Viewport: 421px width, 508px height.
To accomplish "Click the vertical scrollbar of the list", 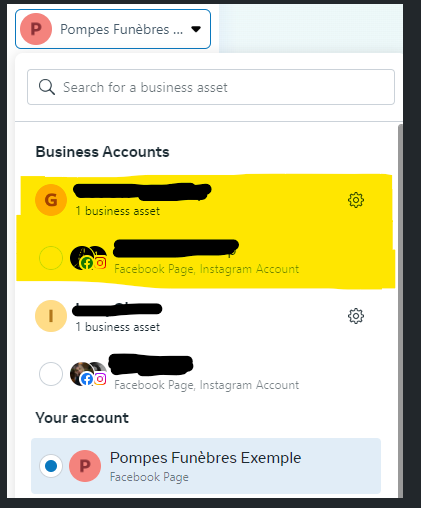I will pyautogui.click(x=400, y=310).
